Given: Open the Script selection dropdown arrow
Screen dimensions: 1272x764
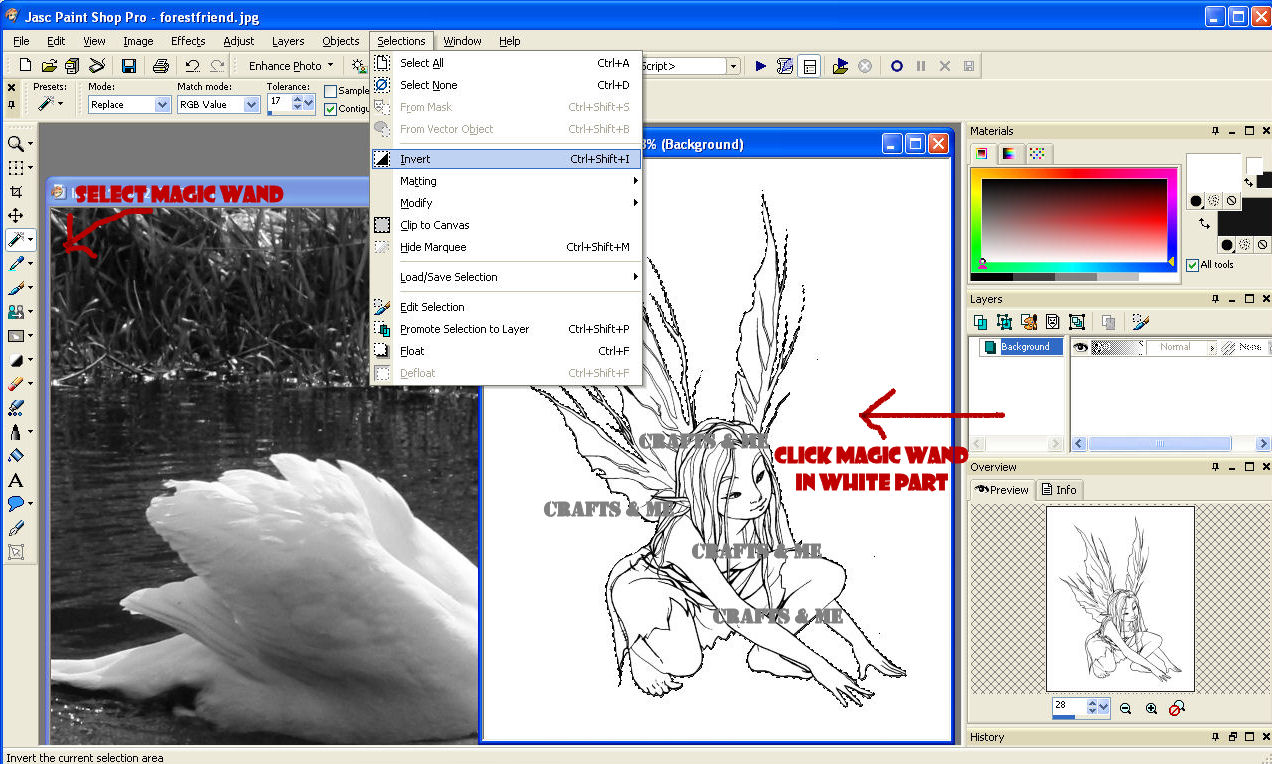Looking at the screenshot, I should pos(733,66).
